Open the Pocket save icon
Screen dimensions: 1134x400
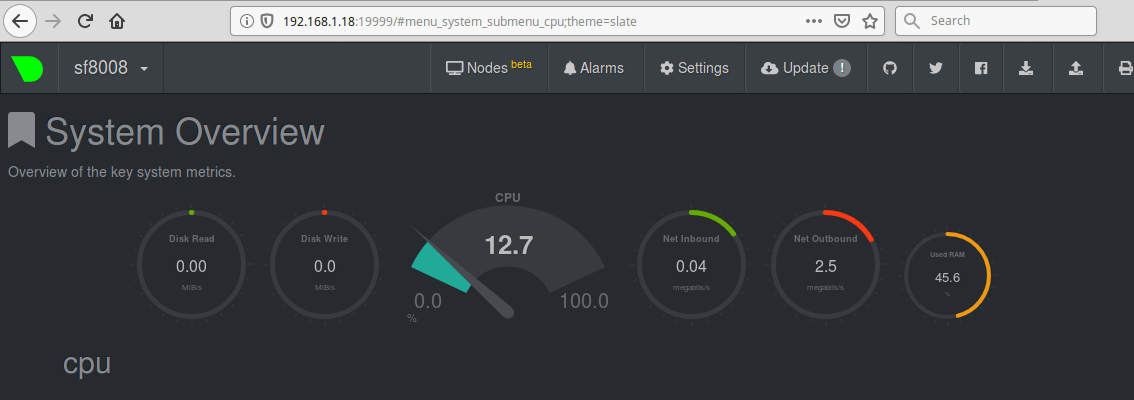click(843, 20)
